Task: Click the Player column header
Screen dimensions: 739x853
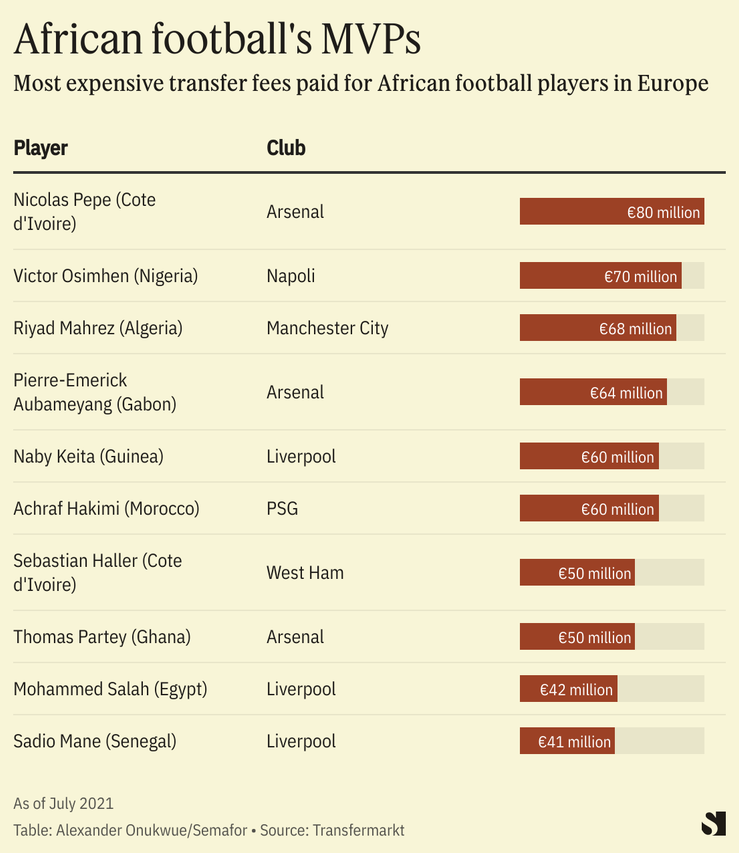Action: (x=41, y=148)
